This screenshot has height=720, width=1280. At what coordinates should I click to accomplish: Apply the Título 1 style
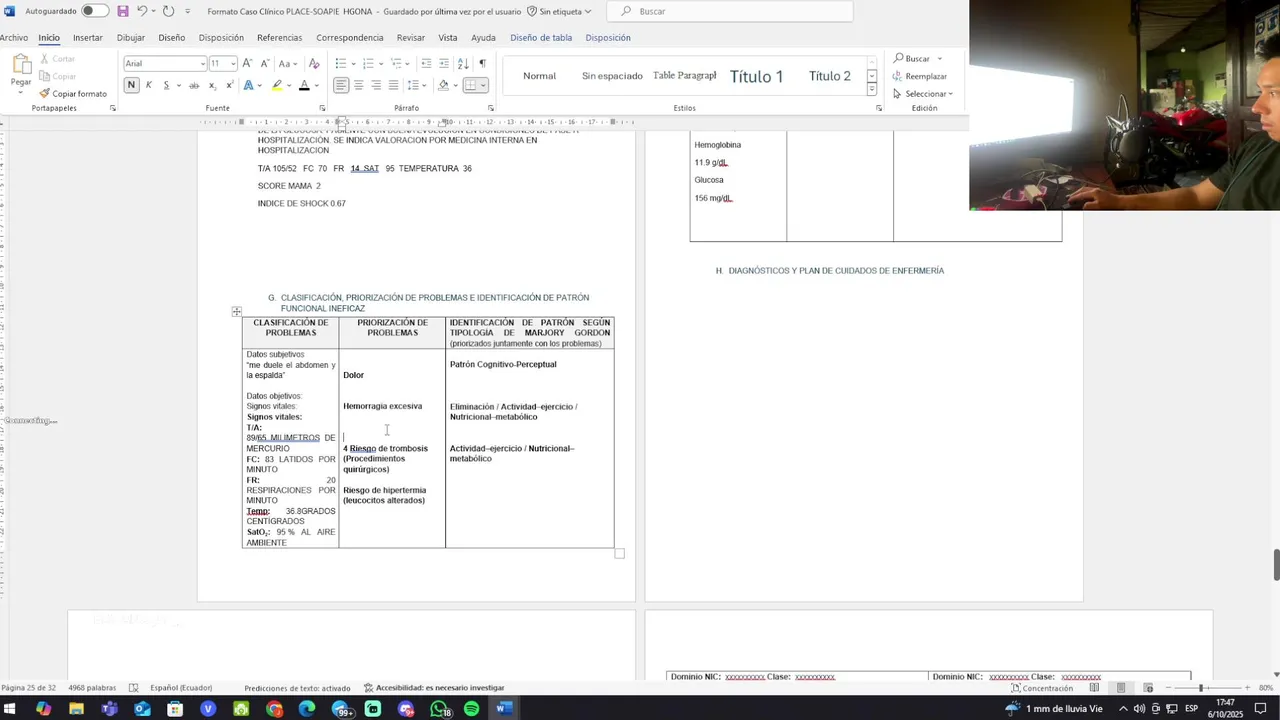pos(756,76)
